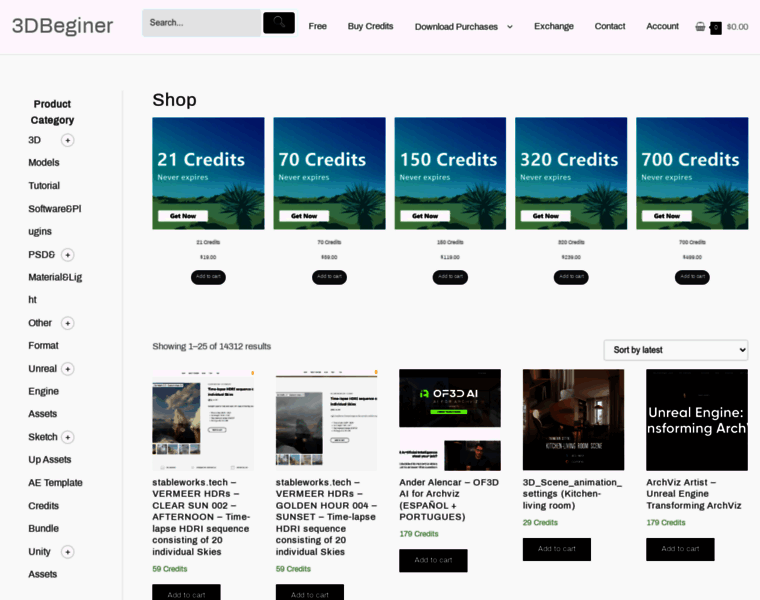Open the 70 Credits banner image

click(x=330, y=174)
